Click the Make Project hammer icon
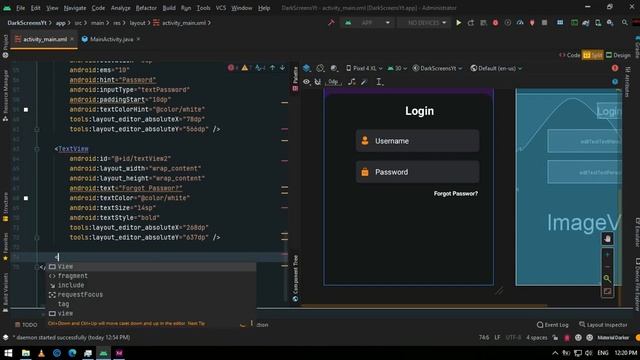The height and width of the screenshot is (360, 640). pos(331,23)
